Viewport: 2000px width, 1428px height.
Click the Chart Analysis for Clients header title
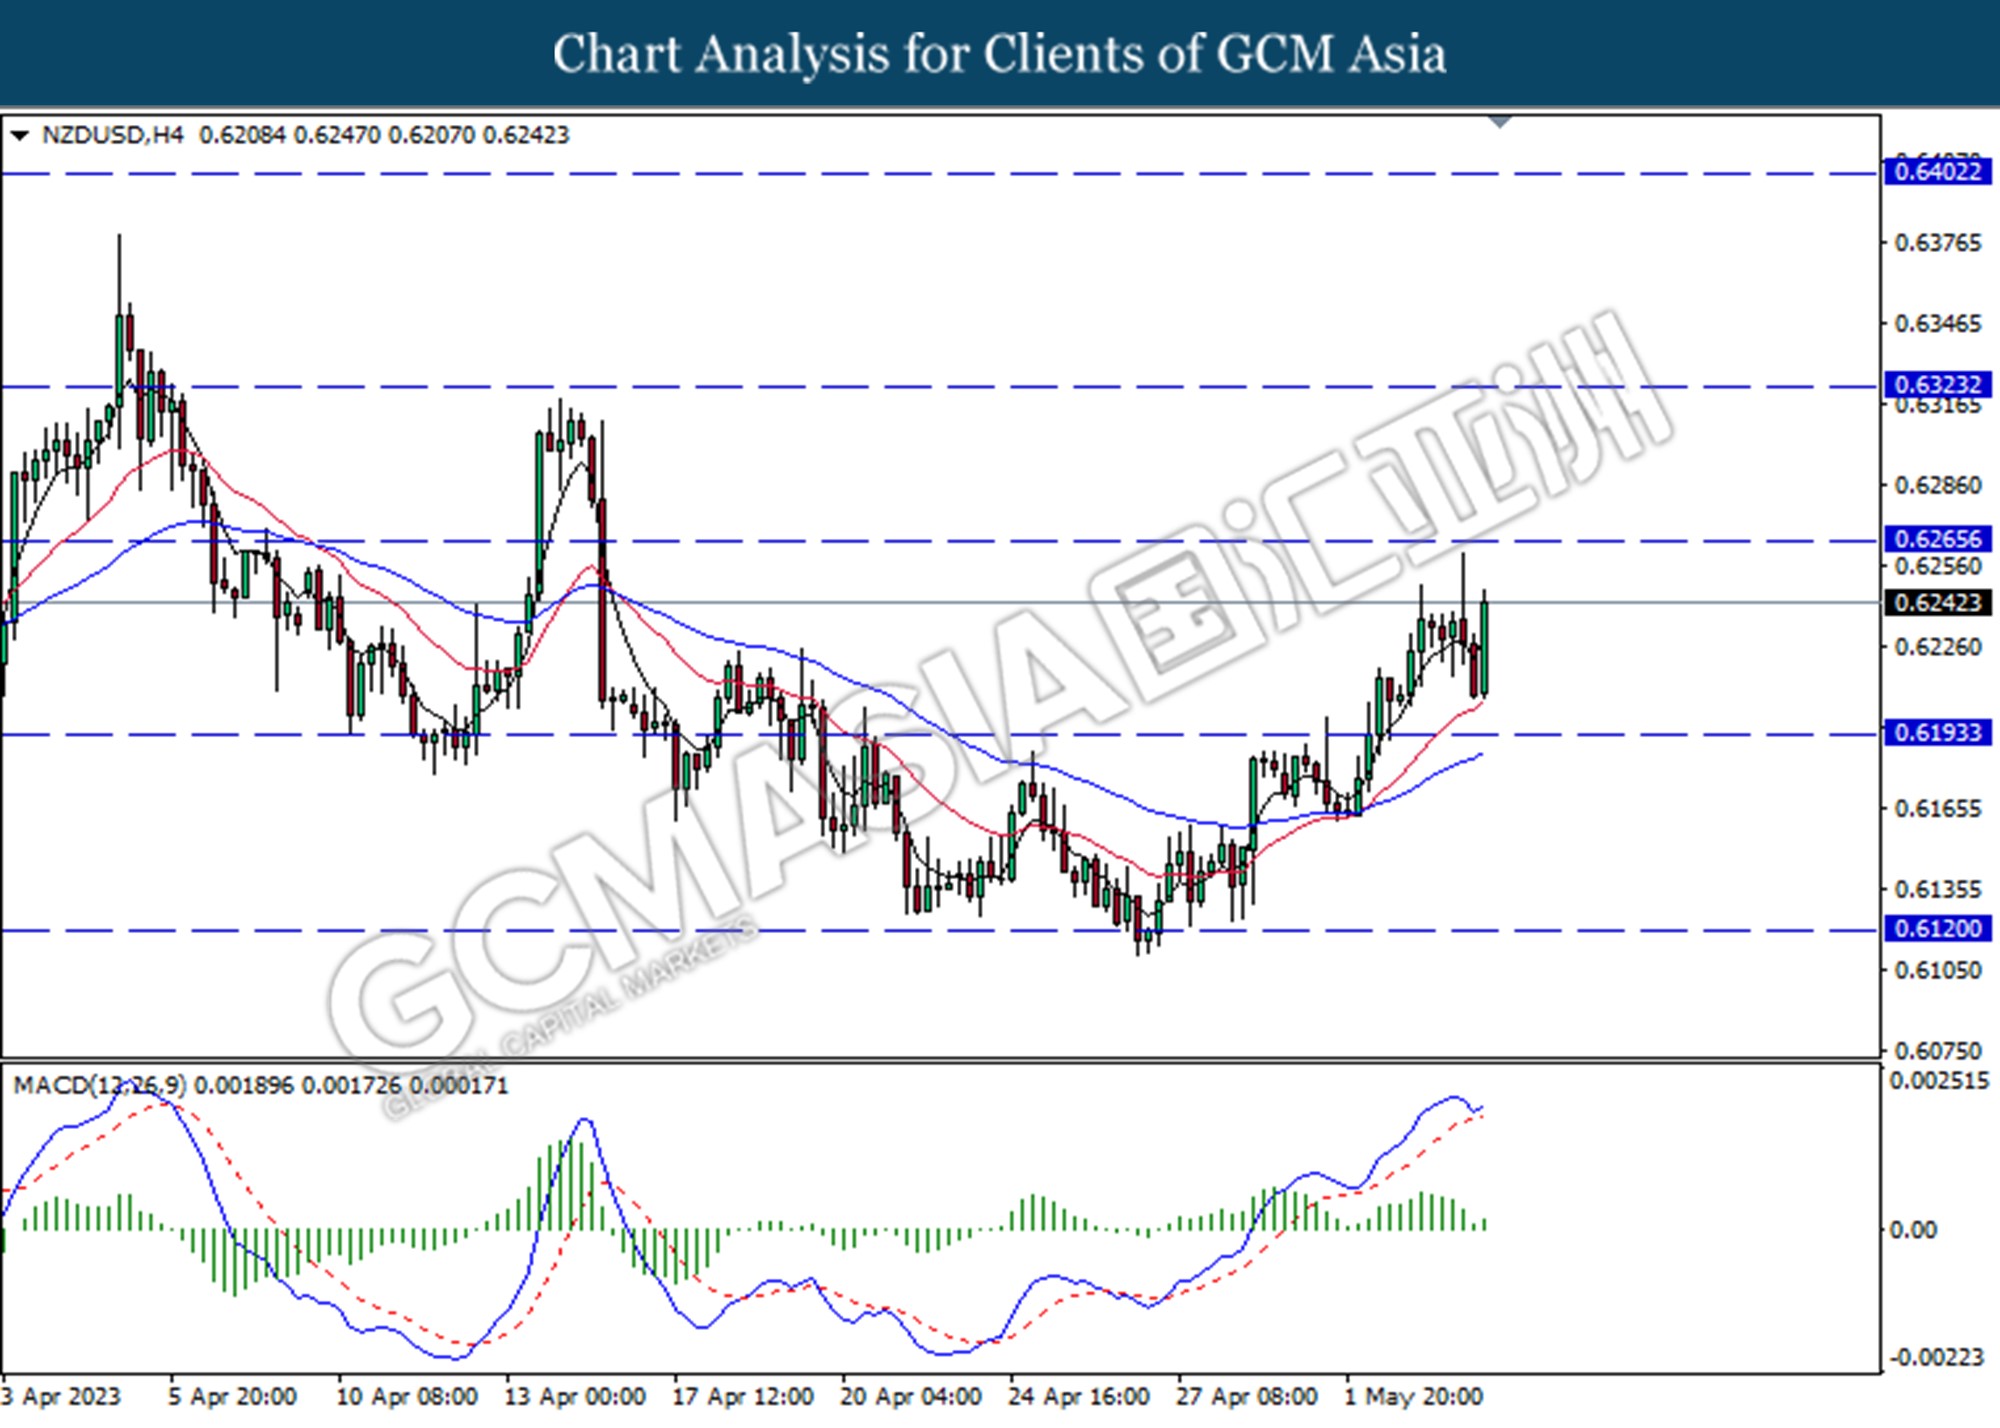pos(1000,53)
